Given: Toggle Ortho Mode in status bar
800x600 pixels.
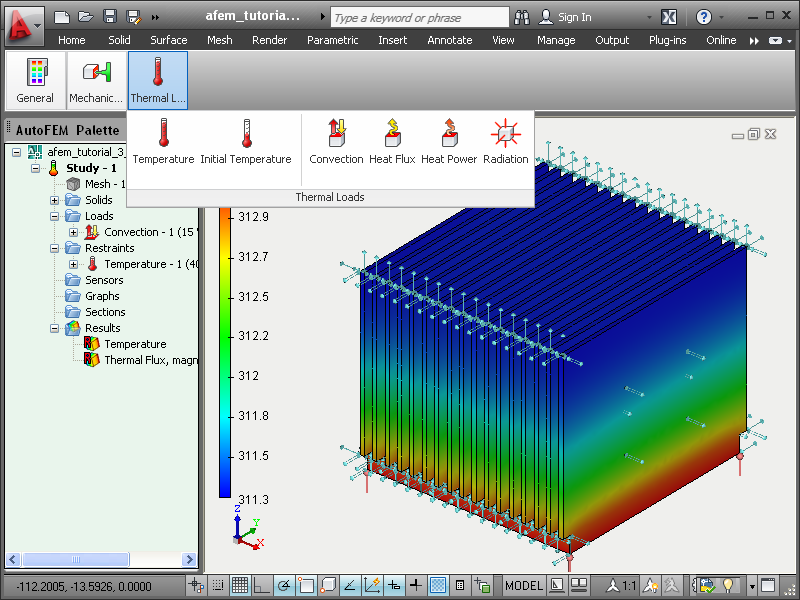Looking at the screenshot, I should [x=261, y=585].
